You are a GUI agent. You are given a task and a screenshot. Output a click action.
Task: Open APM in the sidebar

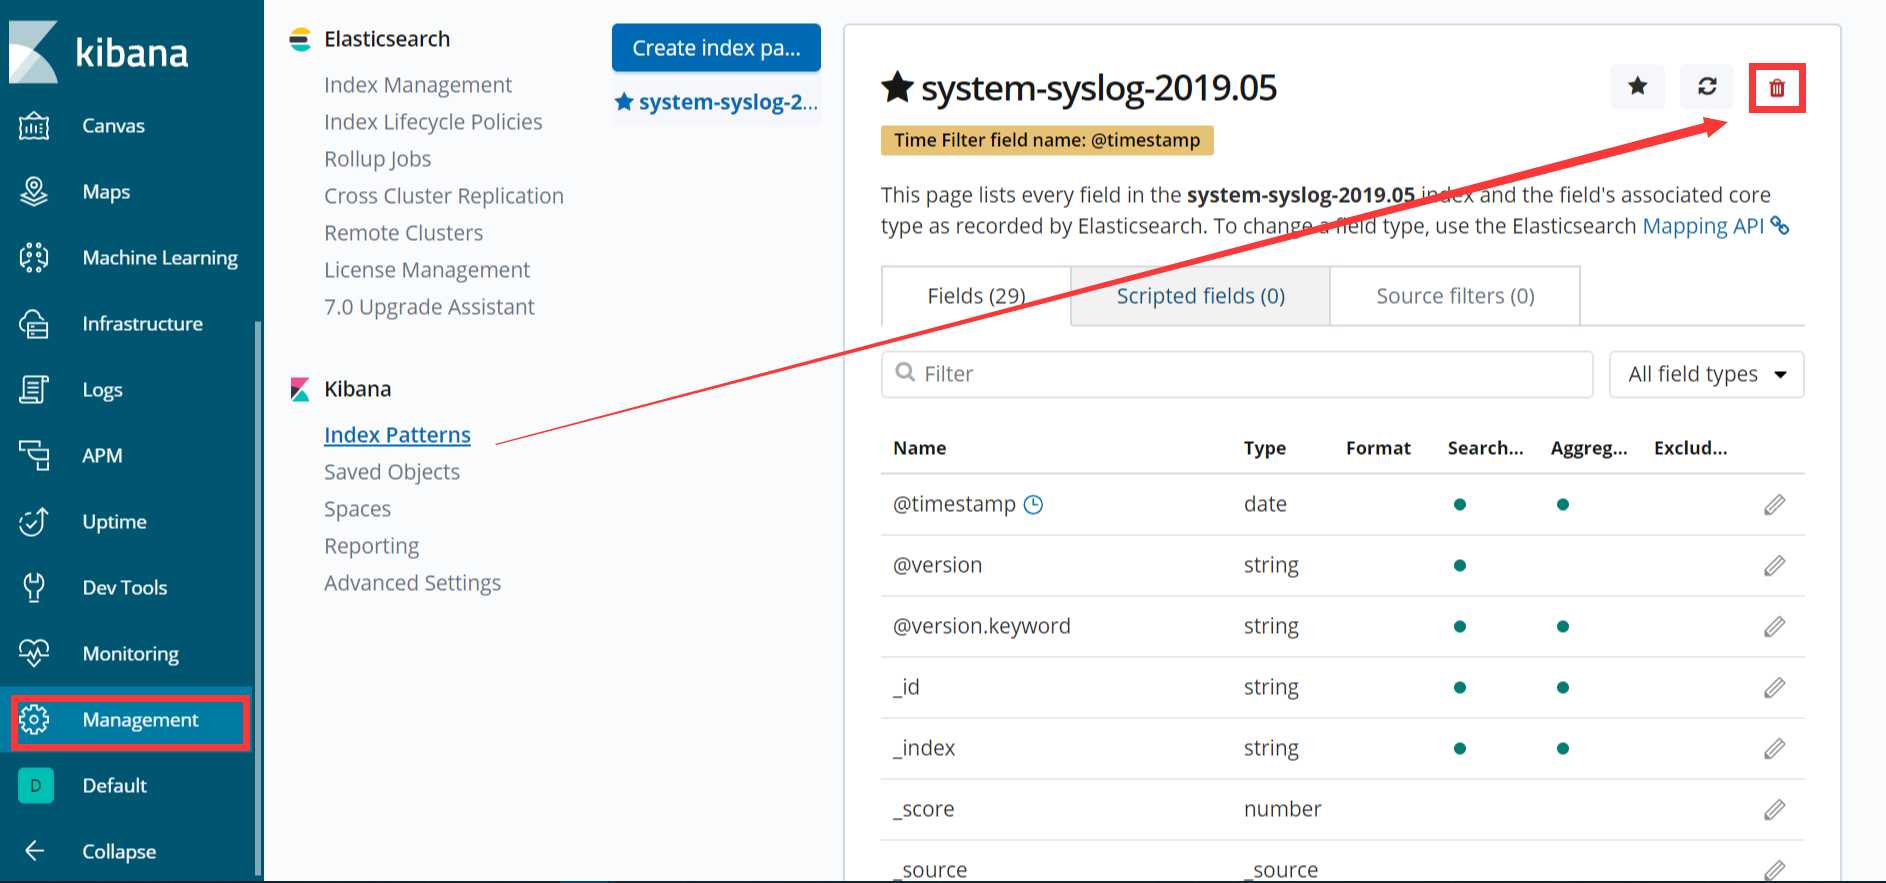coord(102,456)
